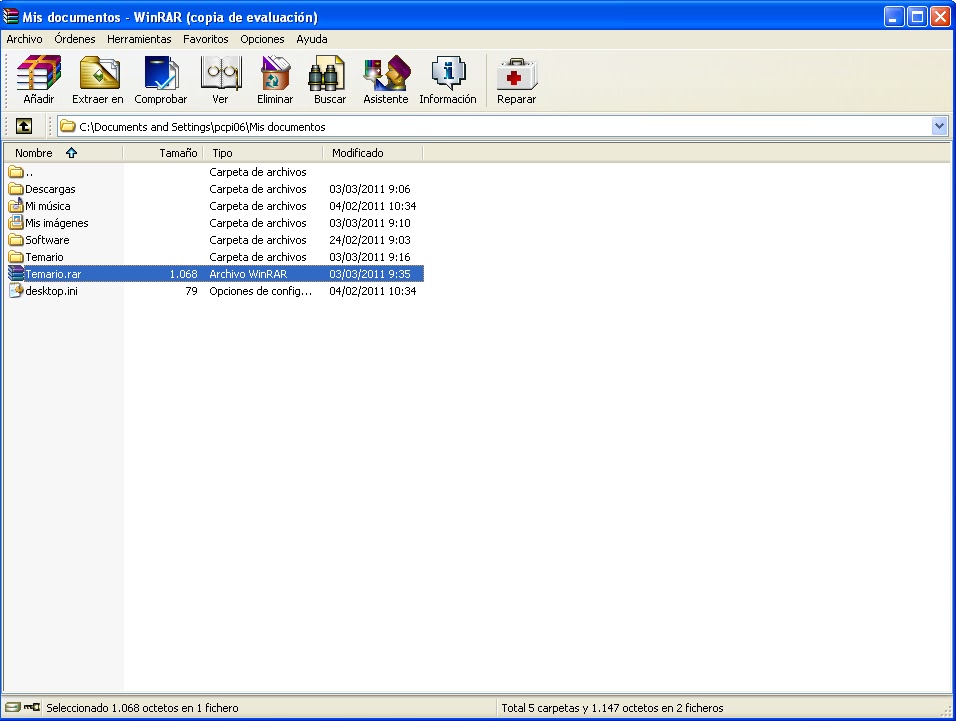Click the desktop.ini file icon
956x721 pixels.
coord(16,291)
